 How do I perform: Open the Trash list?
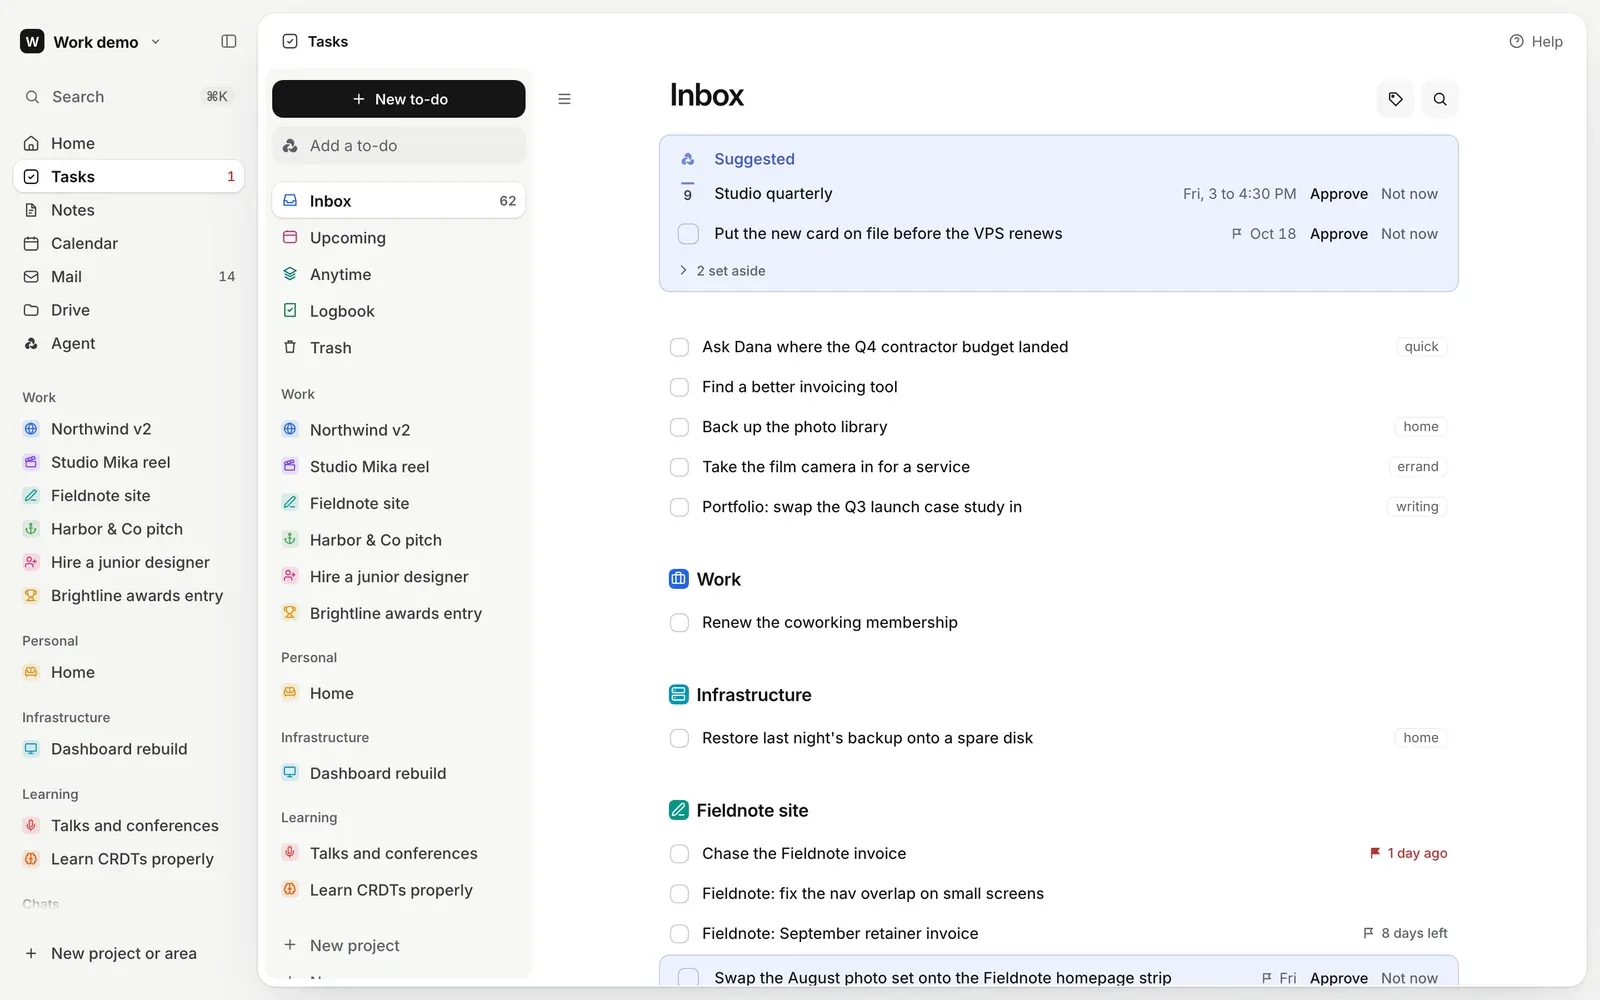[x=398, y=348]
